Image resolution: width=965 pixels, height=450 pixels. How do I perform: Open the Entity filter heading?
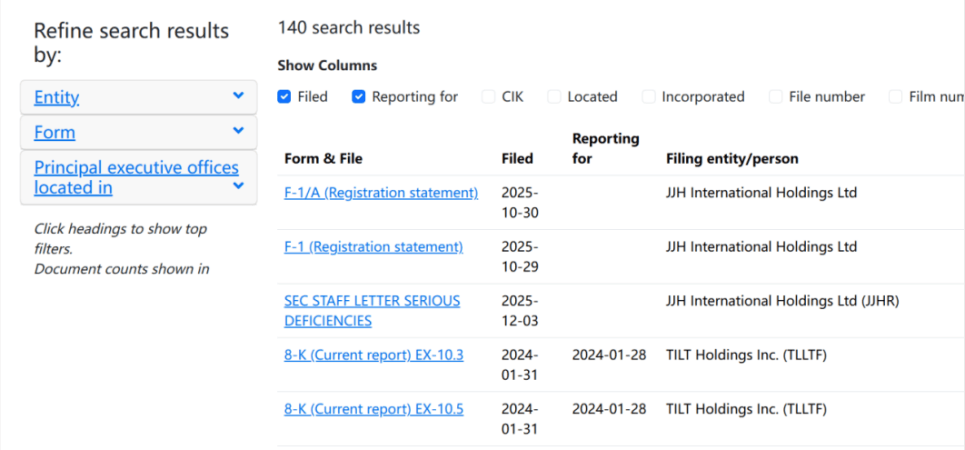click(x=57, y=98)
